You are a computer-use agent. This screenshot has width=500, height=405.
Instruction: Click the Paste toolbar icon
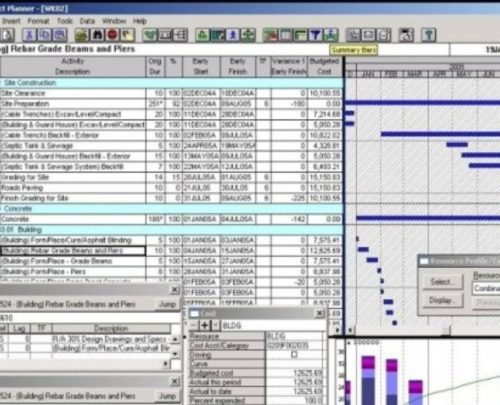(59, 35)
